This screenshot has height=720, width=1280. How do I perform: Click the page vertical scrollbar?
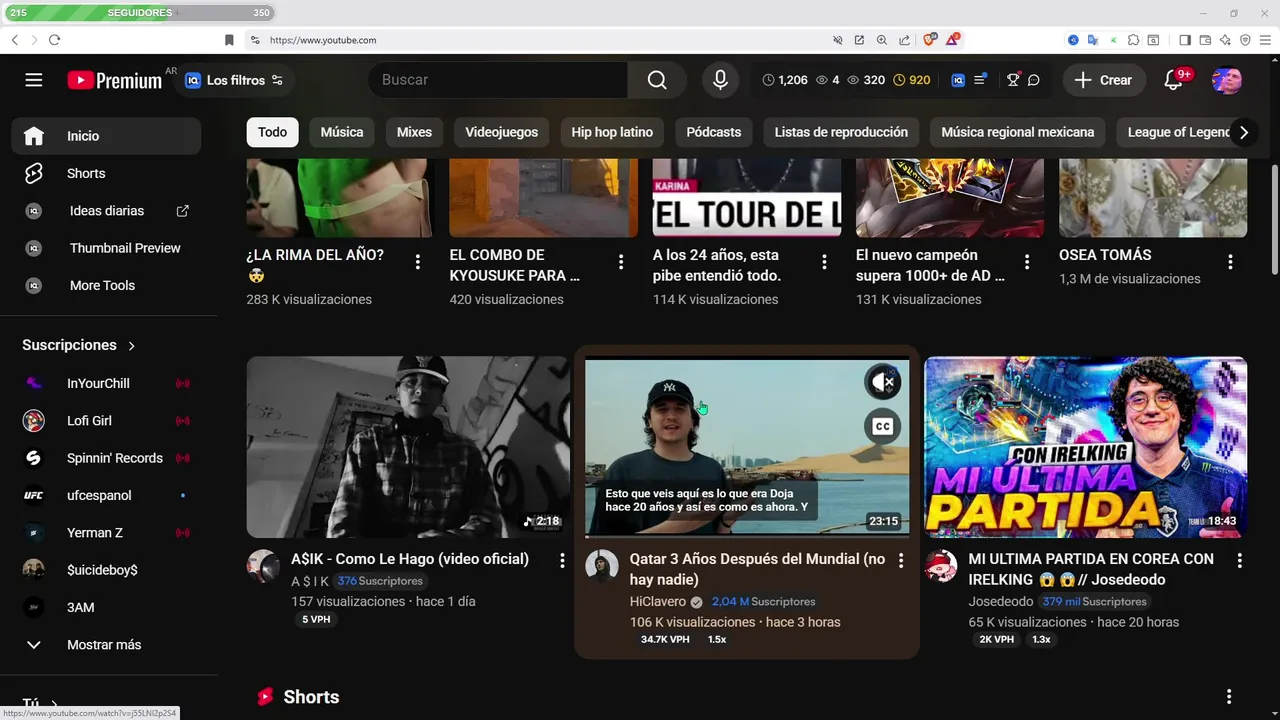1274,220
